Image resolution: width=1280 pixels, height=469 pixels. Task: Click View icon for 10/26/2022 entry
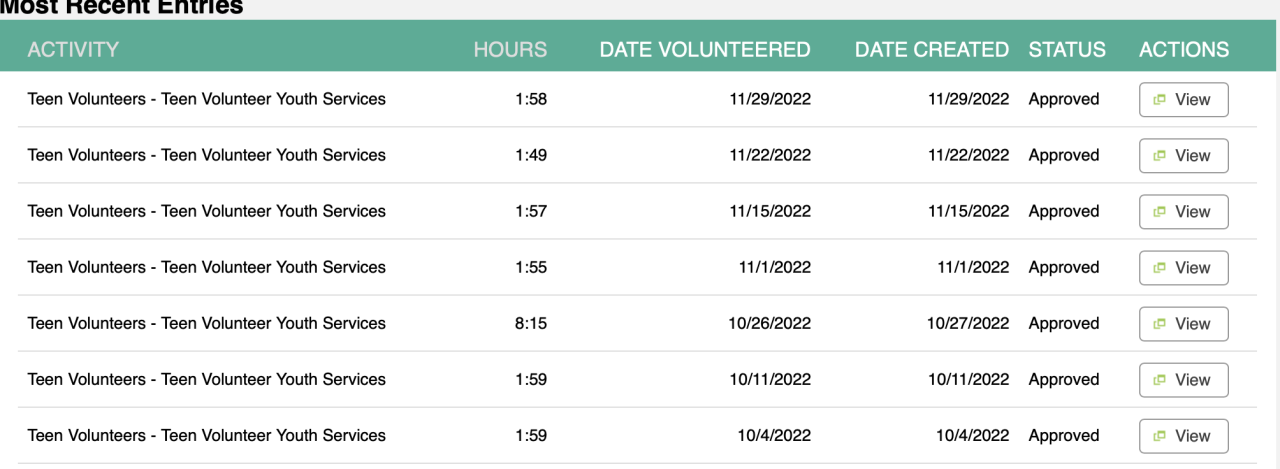pyautogui.click(x=1160, y=324)
